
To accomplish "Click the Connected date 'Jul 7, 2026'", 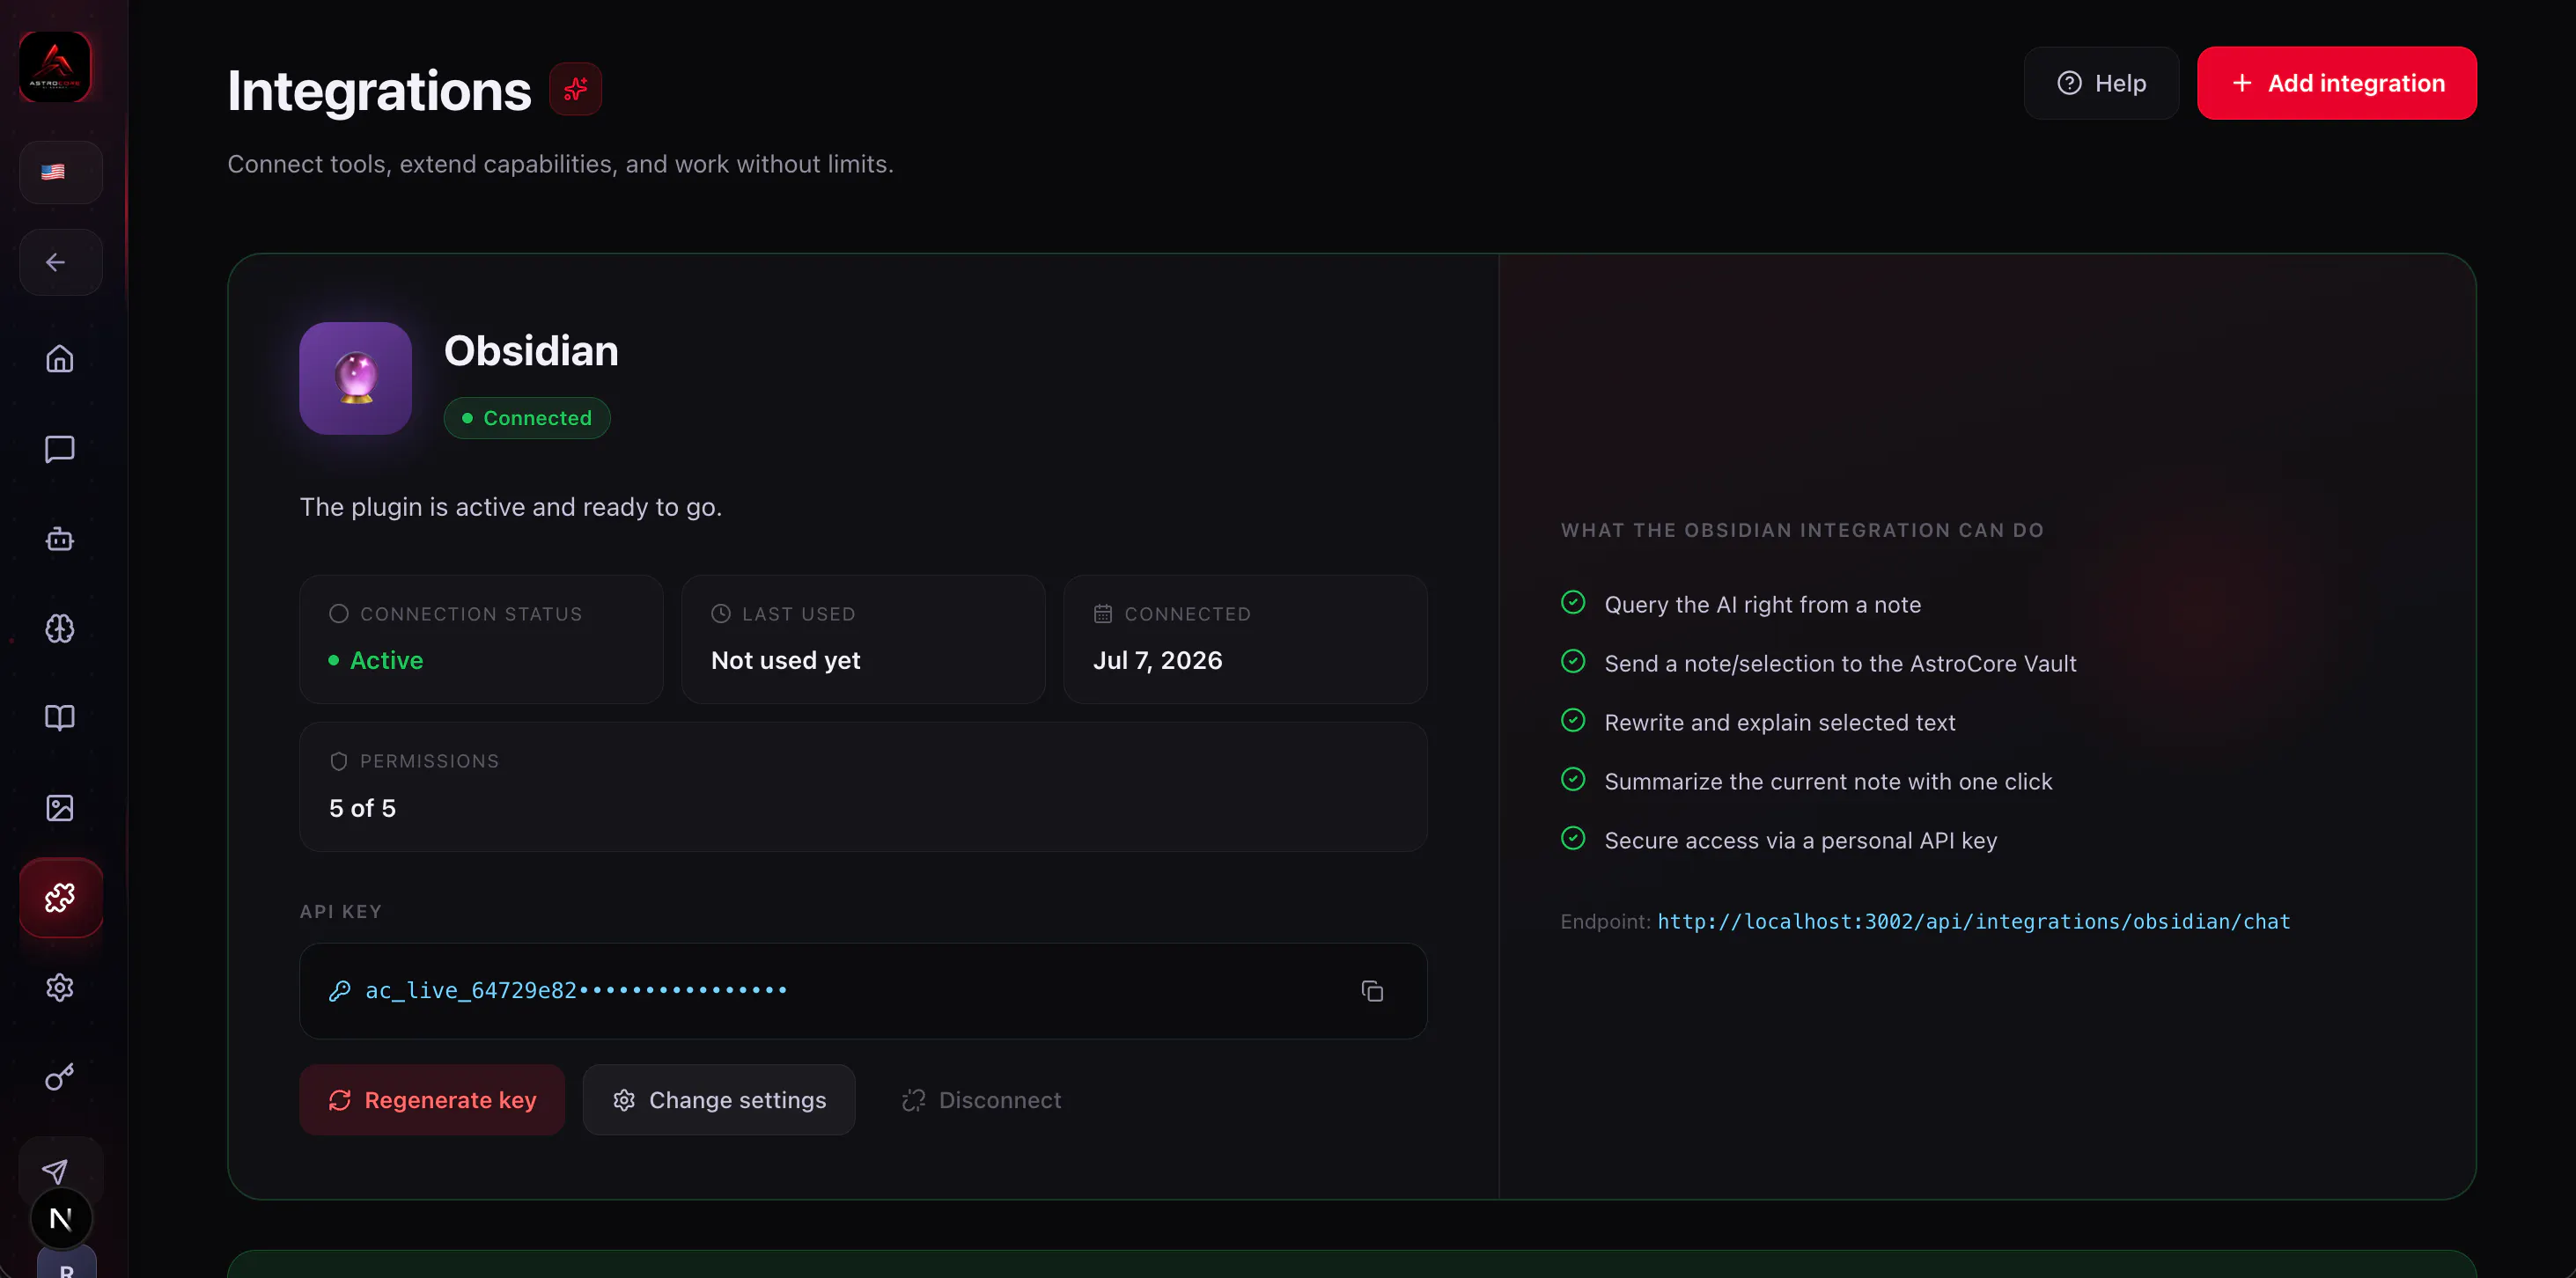I will (x=1157, y=660).
